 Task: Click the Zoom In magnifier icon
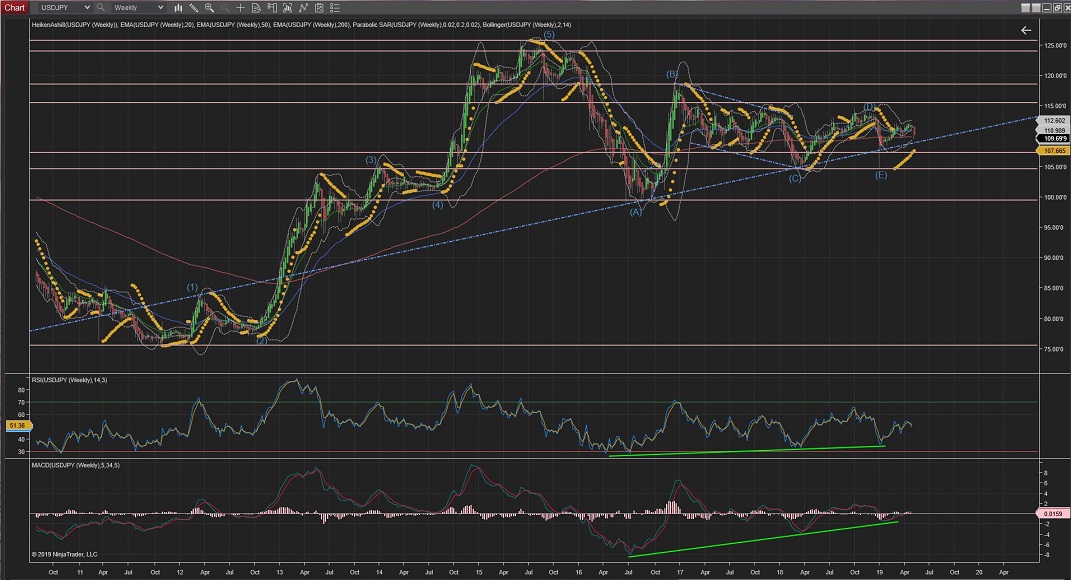[209, 7]
